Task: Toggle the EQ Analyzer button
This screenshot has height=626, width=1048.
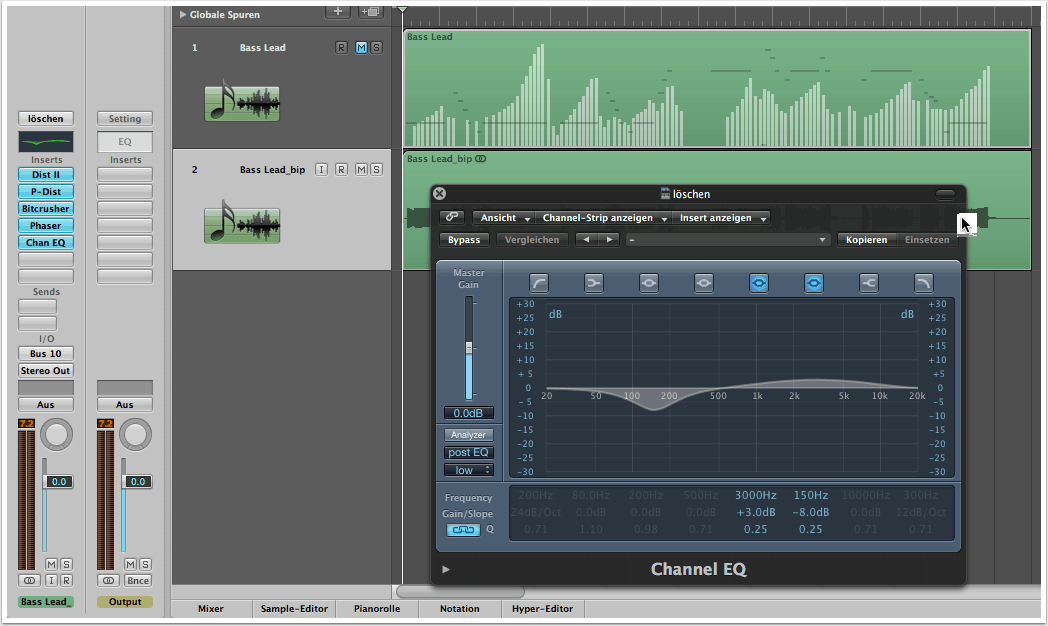Action: pos(468,435)
